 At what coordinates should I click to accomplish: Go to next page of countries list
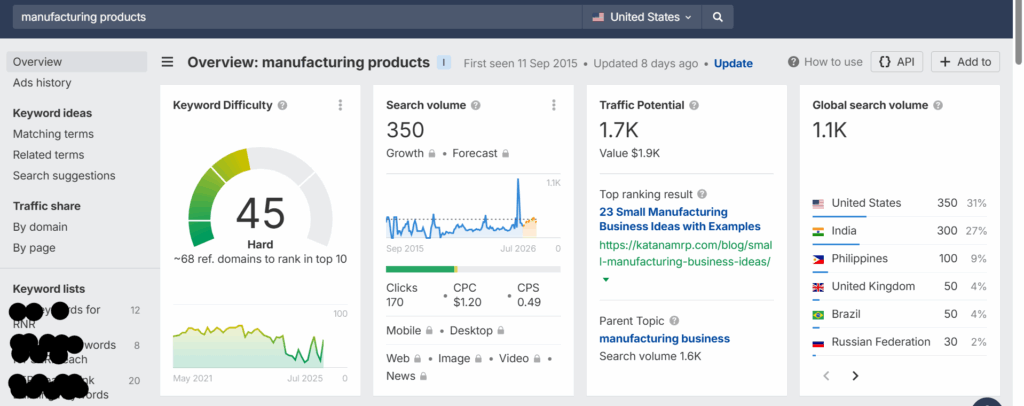coord(855,376)
